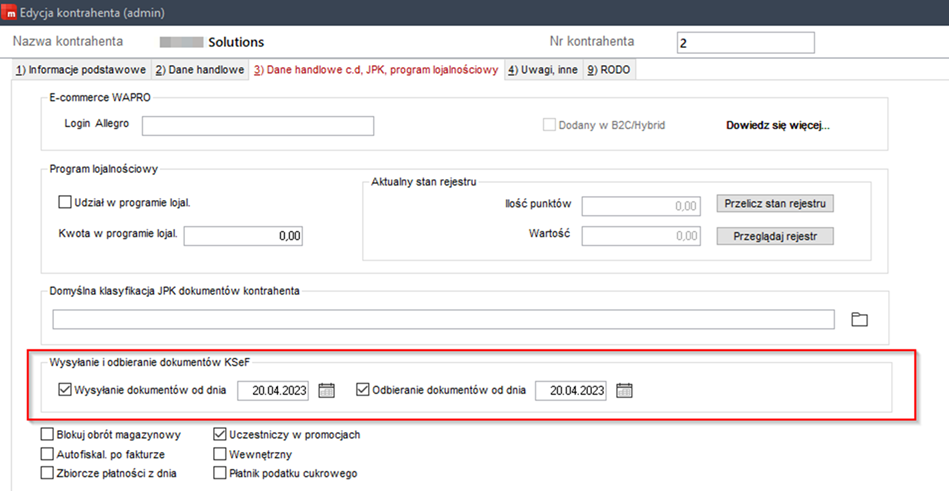
Task: Click into Login Allegro text field
Action: 257,125
